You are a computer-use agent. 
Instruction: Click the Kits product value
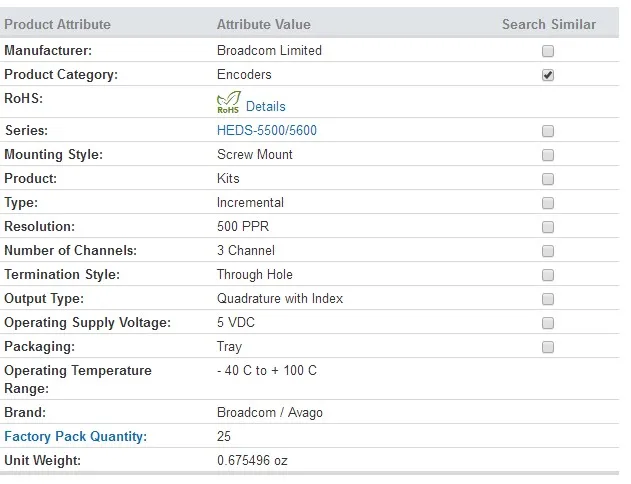click(x=228, y=179)
